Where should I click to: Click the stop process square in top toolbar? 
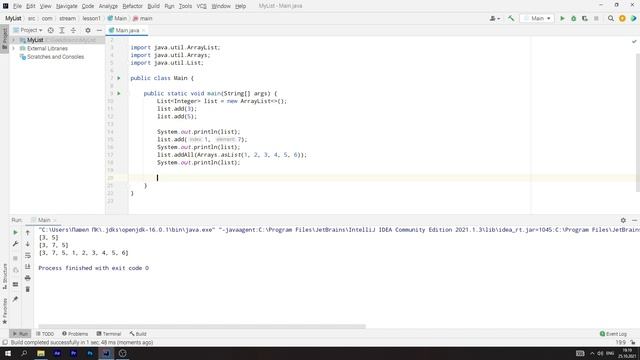tap(596, 18)
